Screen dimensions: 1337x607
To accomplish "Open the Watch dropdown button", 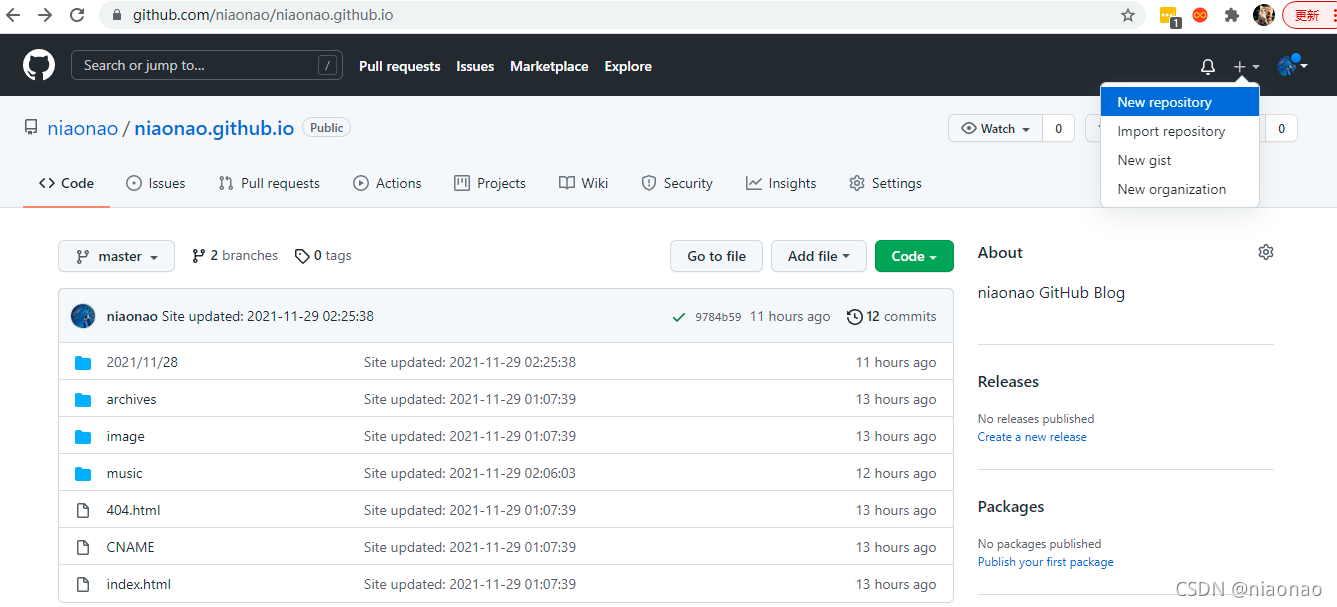I will point(995,128).
